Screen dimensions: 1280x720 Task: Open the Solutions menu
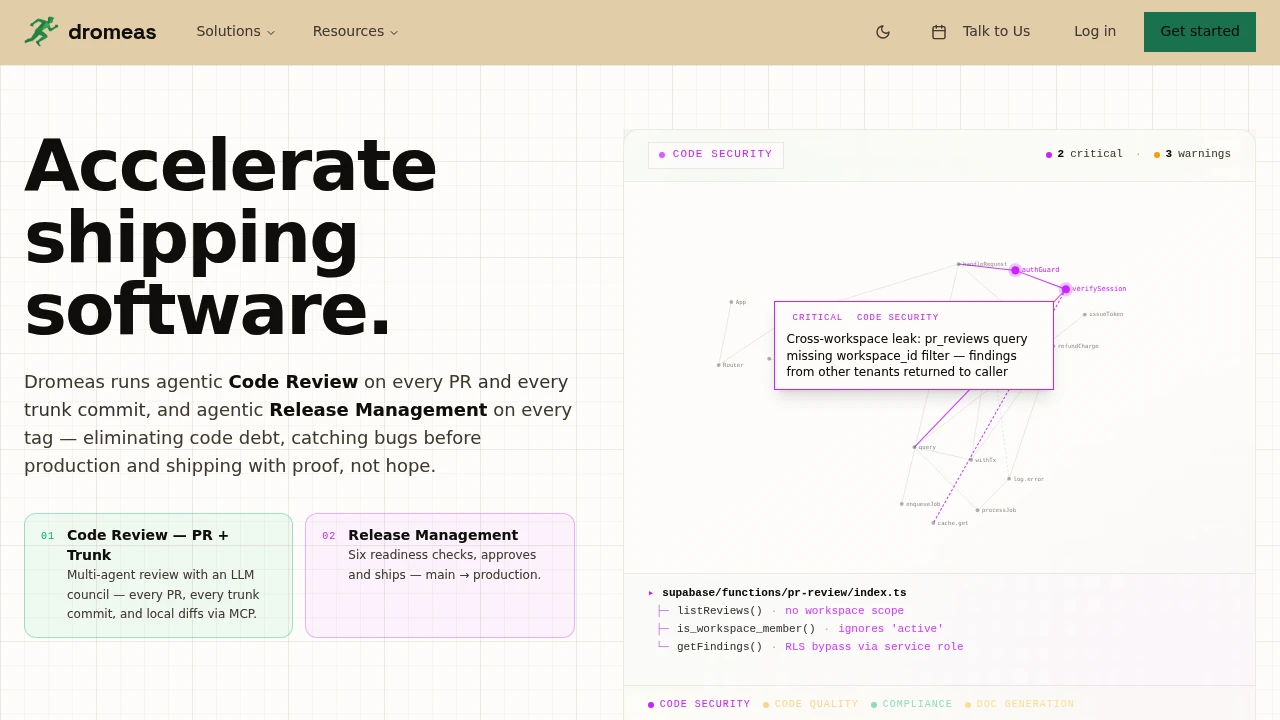[x=236, y=32]
